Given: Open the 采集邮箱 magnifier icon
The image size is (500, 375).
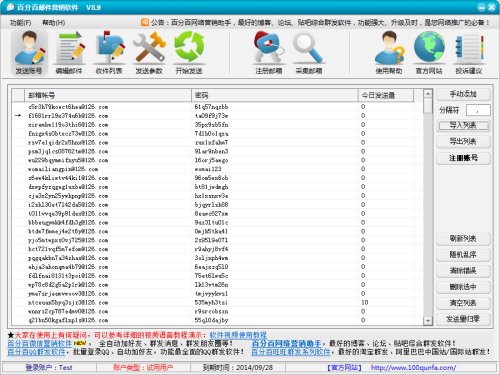Looking at the screenshot, I should [309, 53].
